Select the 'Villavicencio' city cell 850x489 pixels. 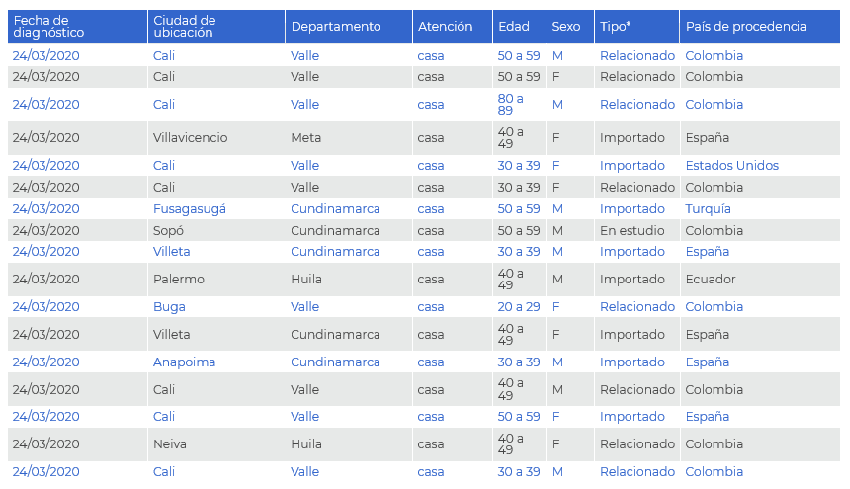click(x=190, y=138)
